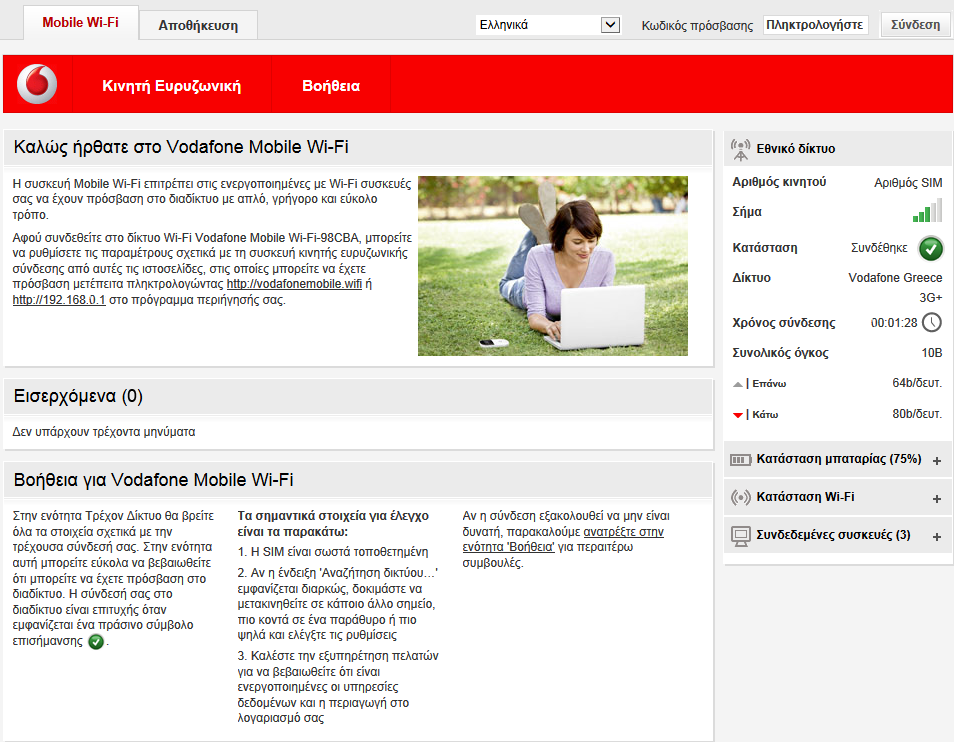Expand the Συνδεδεμένες συσκευές (3) plus sign
Screen dimensions: 954x742
(x=937, y=537)
